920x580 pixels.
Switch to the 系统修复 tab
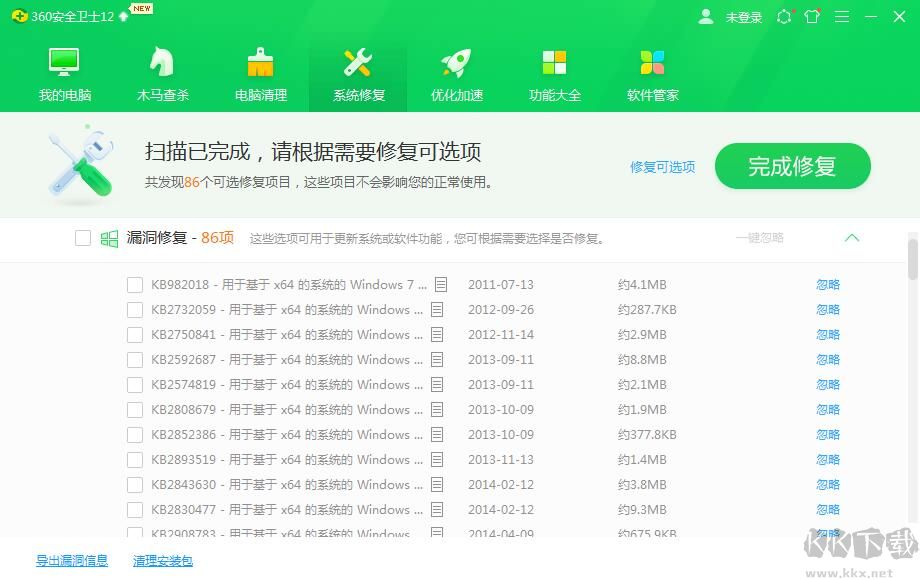[357, 72]
